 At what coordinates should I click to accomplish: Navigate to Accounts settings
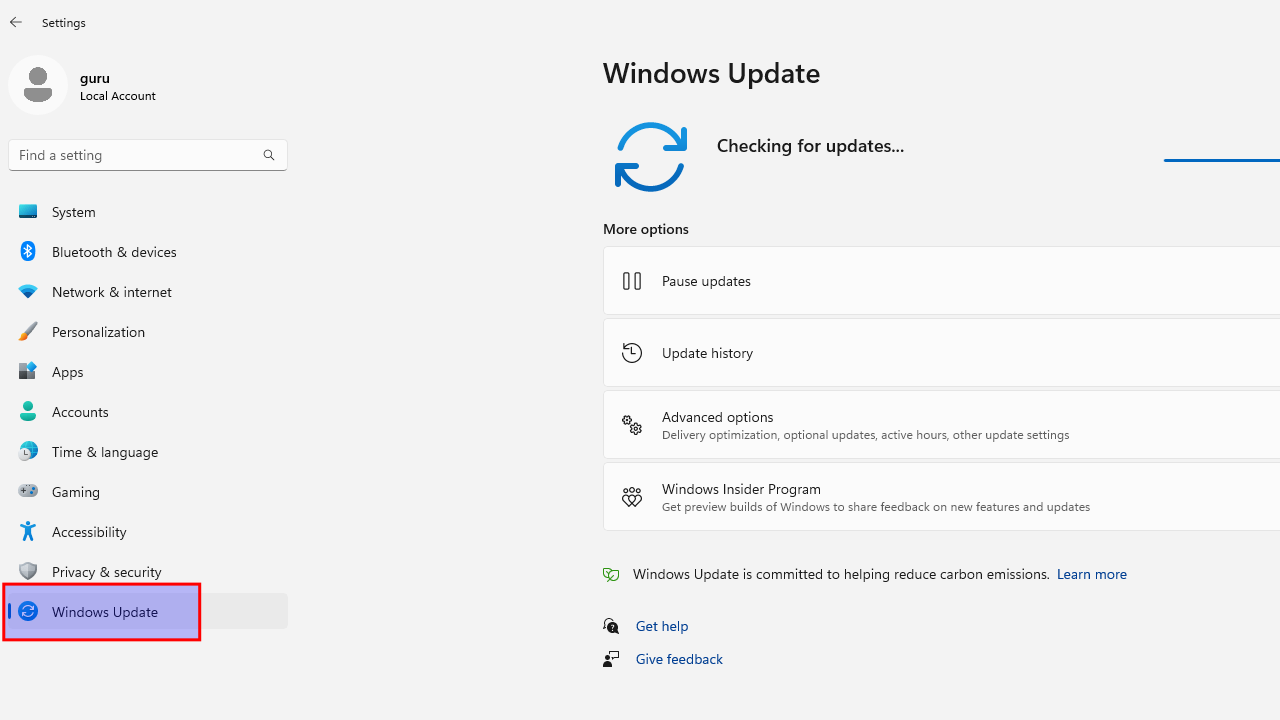(148, 412)
